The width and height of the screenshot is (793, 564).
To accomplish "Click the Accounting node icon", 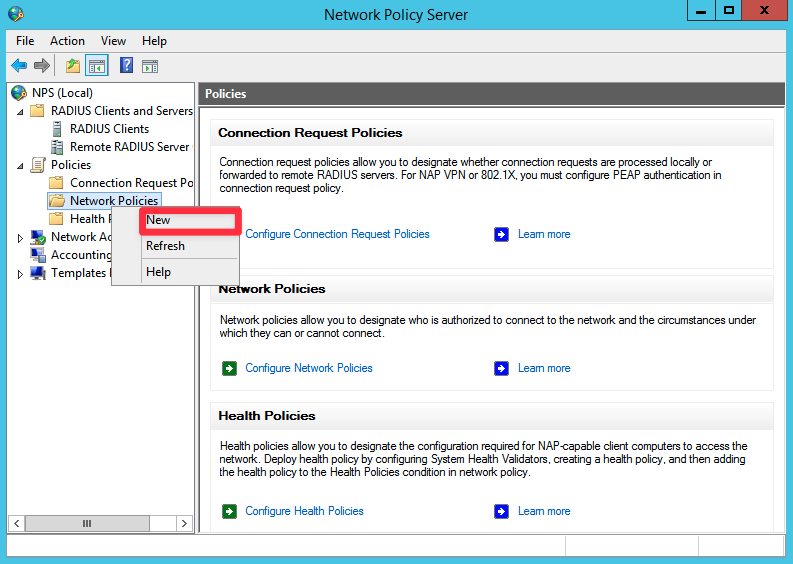I will 38,255.
